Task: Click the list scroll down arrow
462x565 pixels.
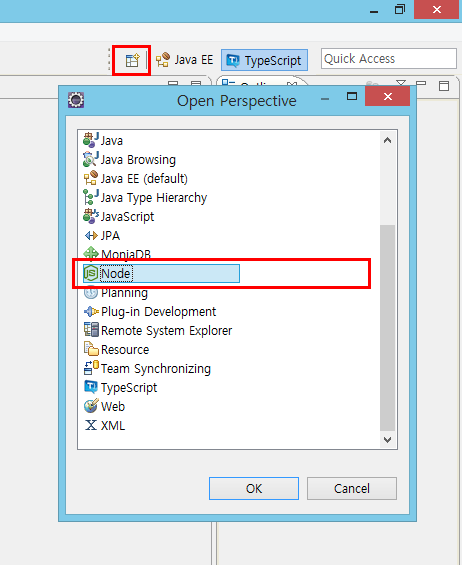Action: 387,440
